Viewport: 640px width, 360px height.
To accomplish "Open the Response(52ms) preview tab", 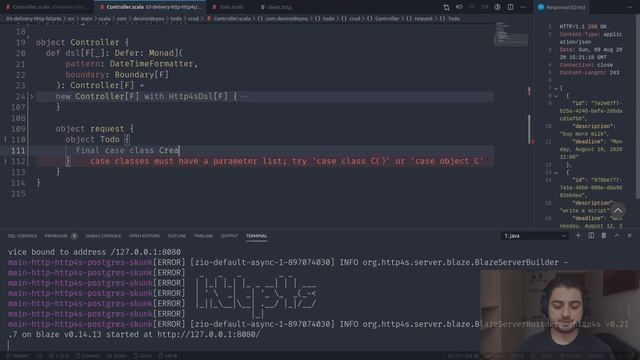I will click(562, 7).
